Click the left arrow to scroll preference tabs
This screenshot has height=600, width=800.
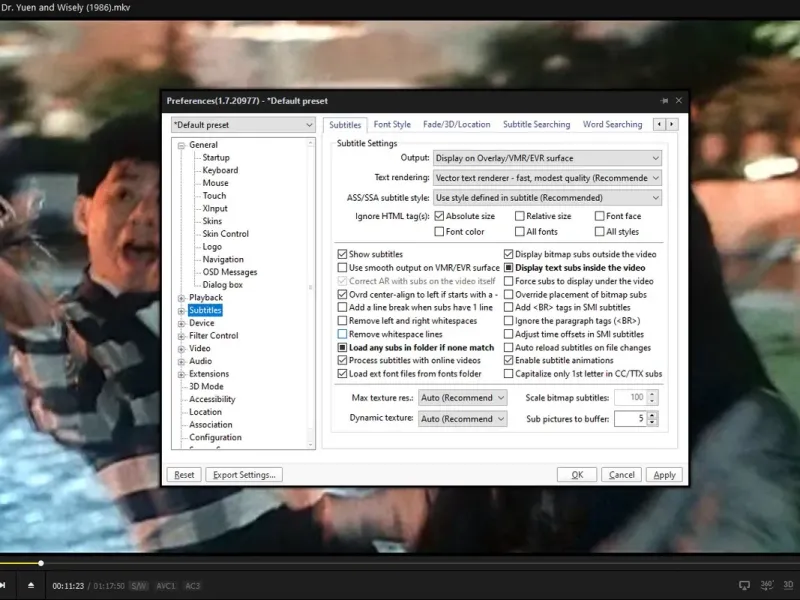coord(659,124)
